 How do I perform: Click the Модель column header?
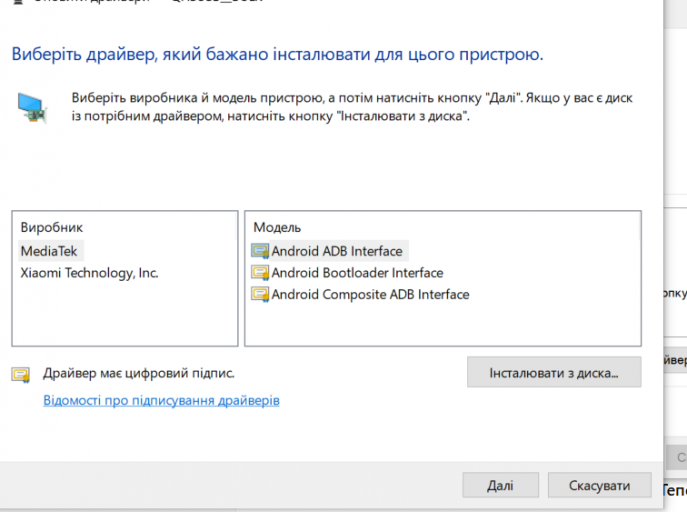coord(277,227)
